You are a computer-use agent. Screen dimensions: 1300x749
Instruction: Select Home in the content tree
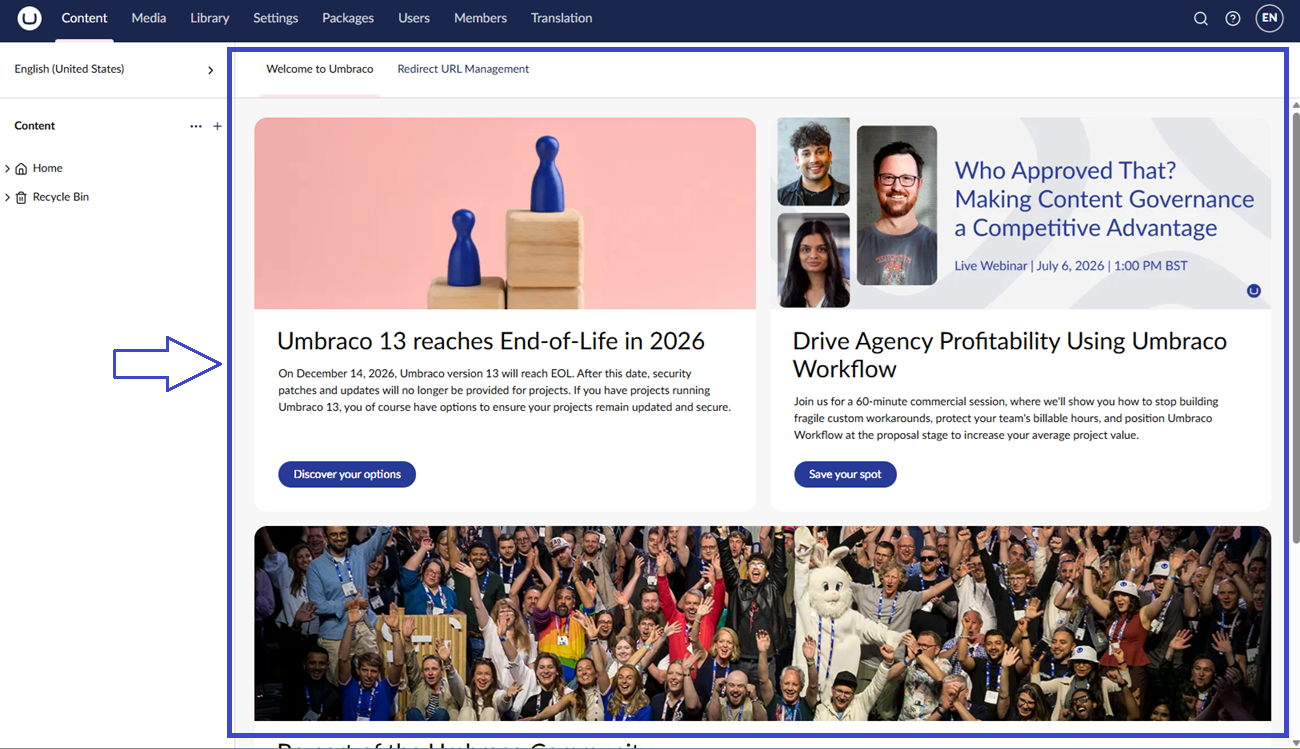click(47, 168)
